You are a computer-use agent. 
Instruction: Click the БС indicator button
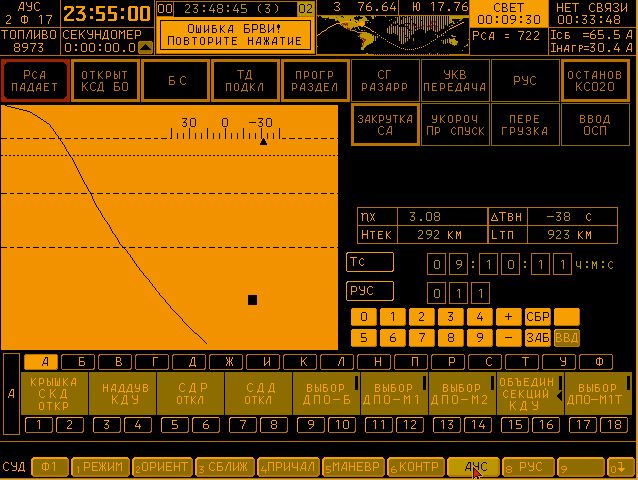click(x=175, y=81)
